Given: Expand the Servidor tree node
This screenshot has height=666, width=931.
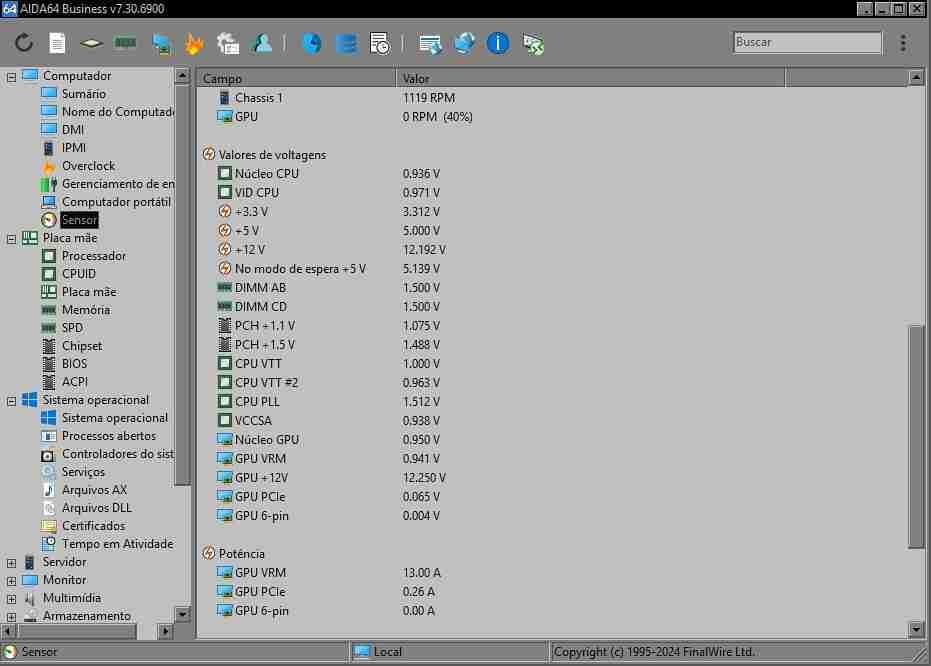Looking at the screenshot, I should (x=11, y=563).
